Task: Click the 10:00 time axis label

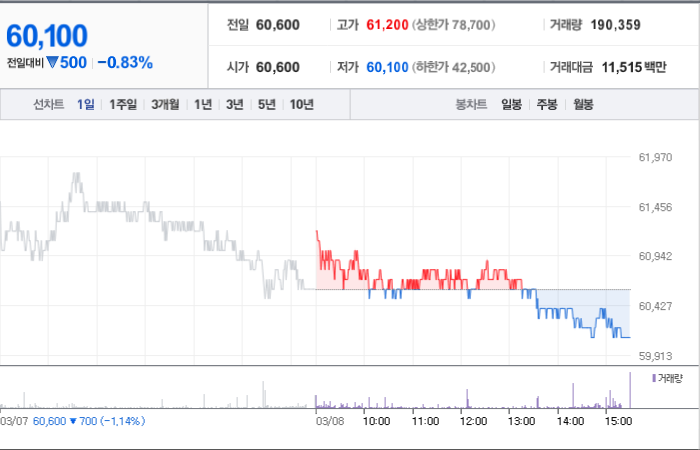Action: [x=376, y=421]
